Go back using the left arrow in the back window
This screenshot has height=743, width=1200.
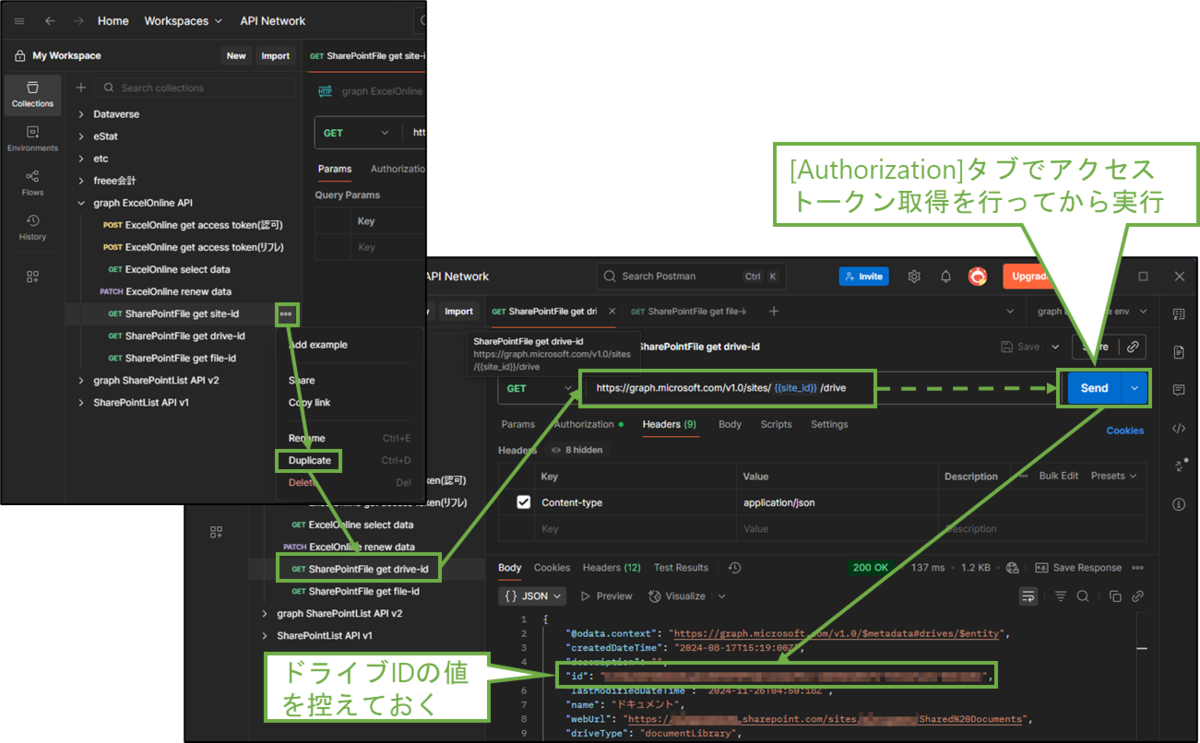(50, 21)
